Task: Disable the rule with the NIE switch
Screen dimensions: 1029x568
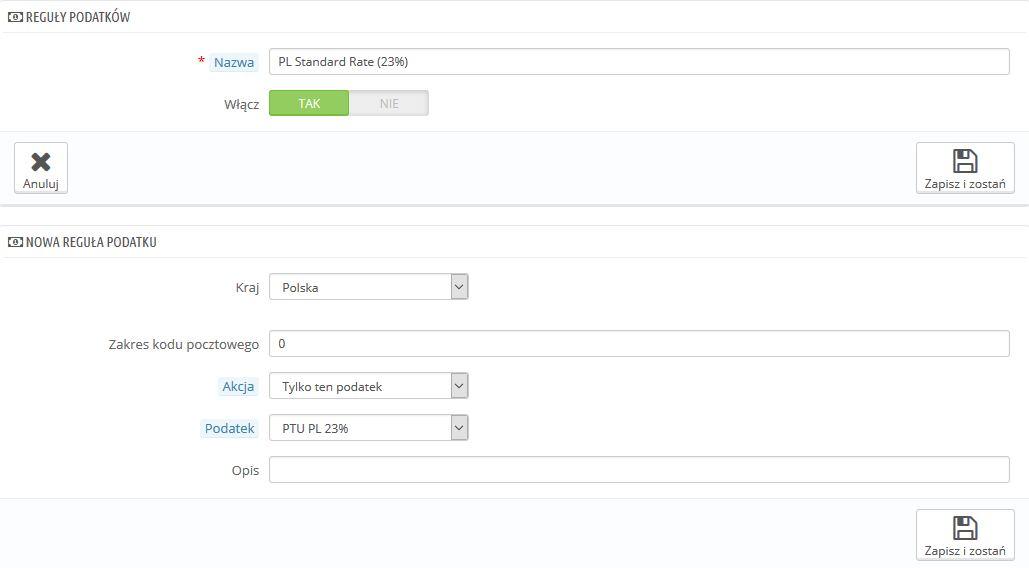Action: (x=389, y=103)
